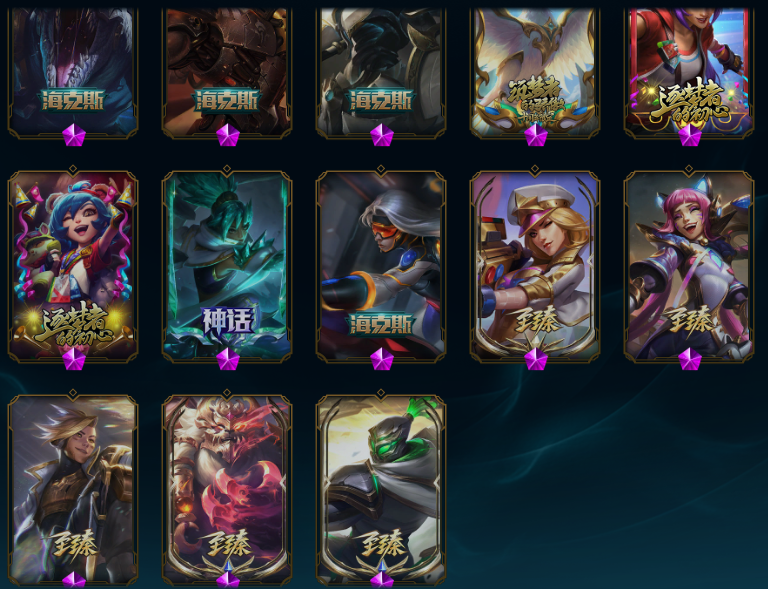Screen dimensions: 768x589
Task: Click the gem under the orange-visor 海克斯 card
Action: tap(382, 359)
